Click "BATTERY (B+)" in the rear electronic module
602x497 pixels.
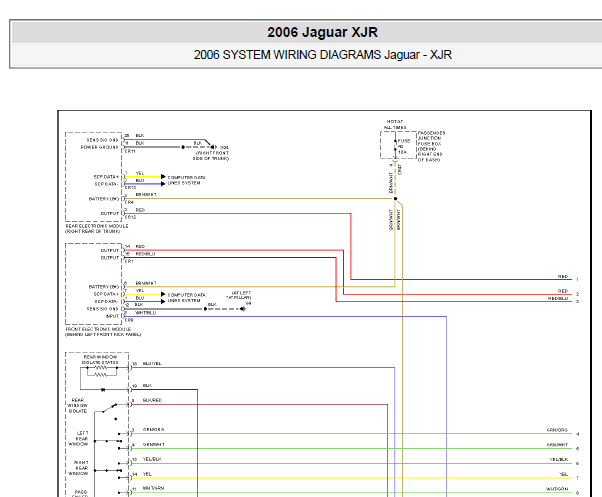[x=104, y=199]
